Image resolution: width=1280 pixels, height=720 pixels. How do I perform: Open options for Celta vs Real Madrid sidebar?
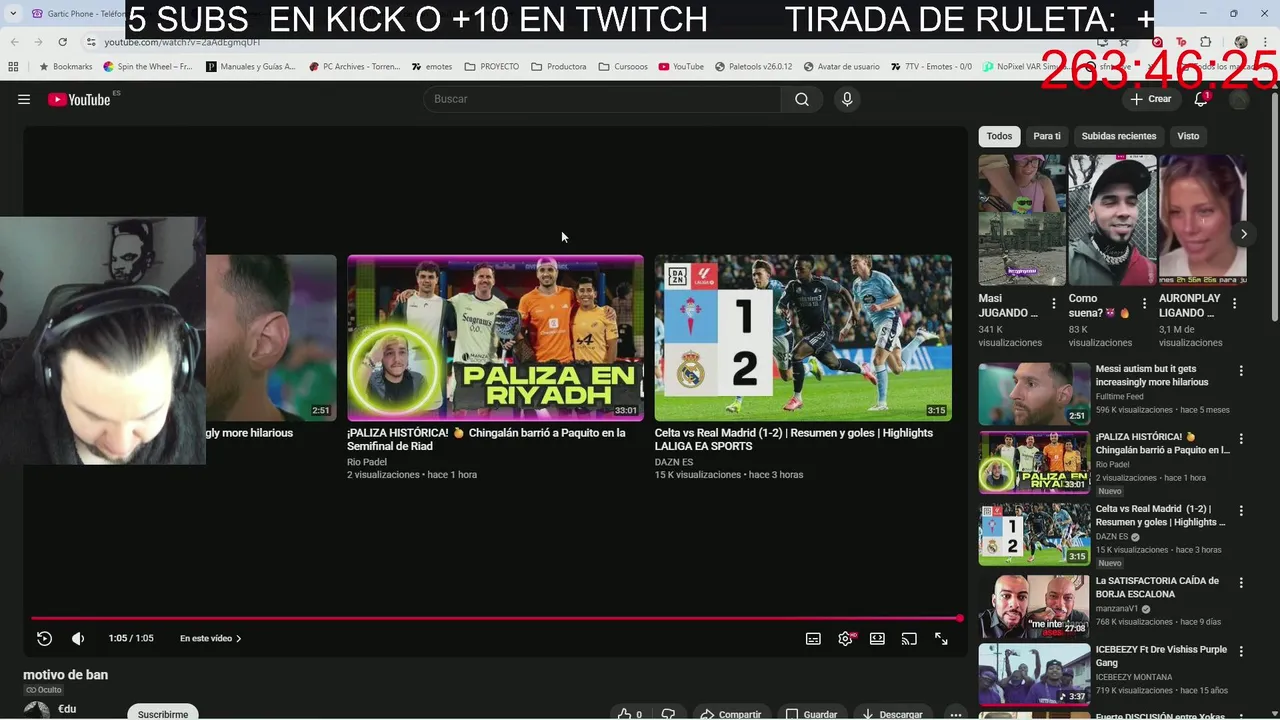click(x=1241, y=510)
